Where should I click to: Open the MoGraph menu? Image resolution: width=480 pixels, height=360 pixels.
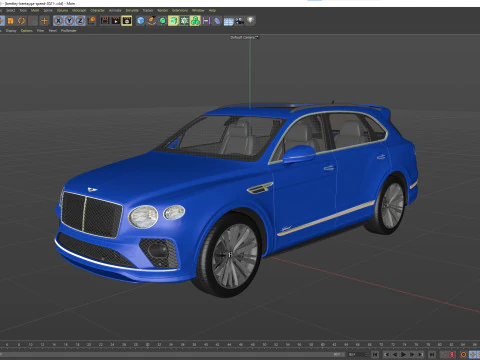click(x=79, y=10)
